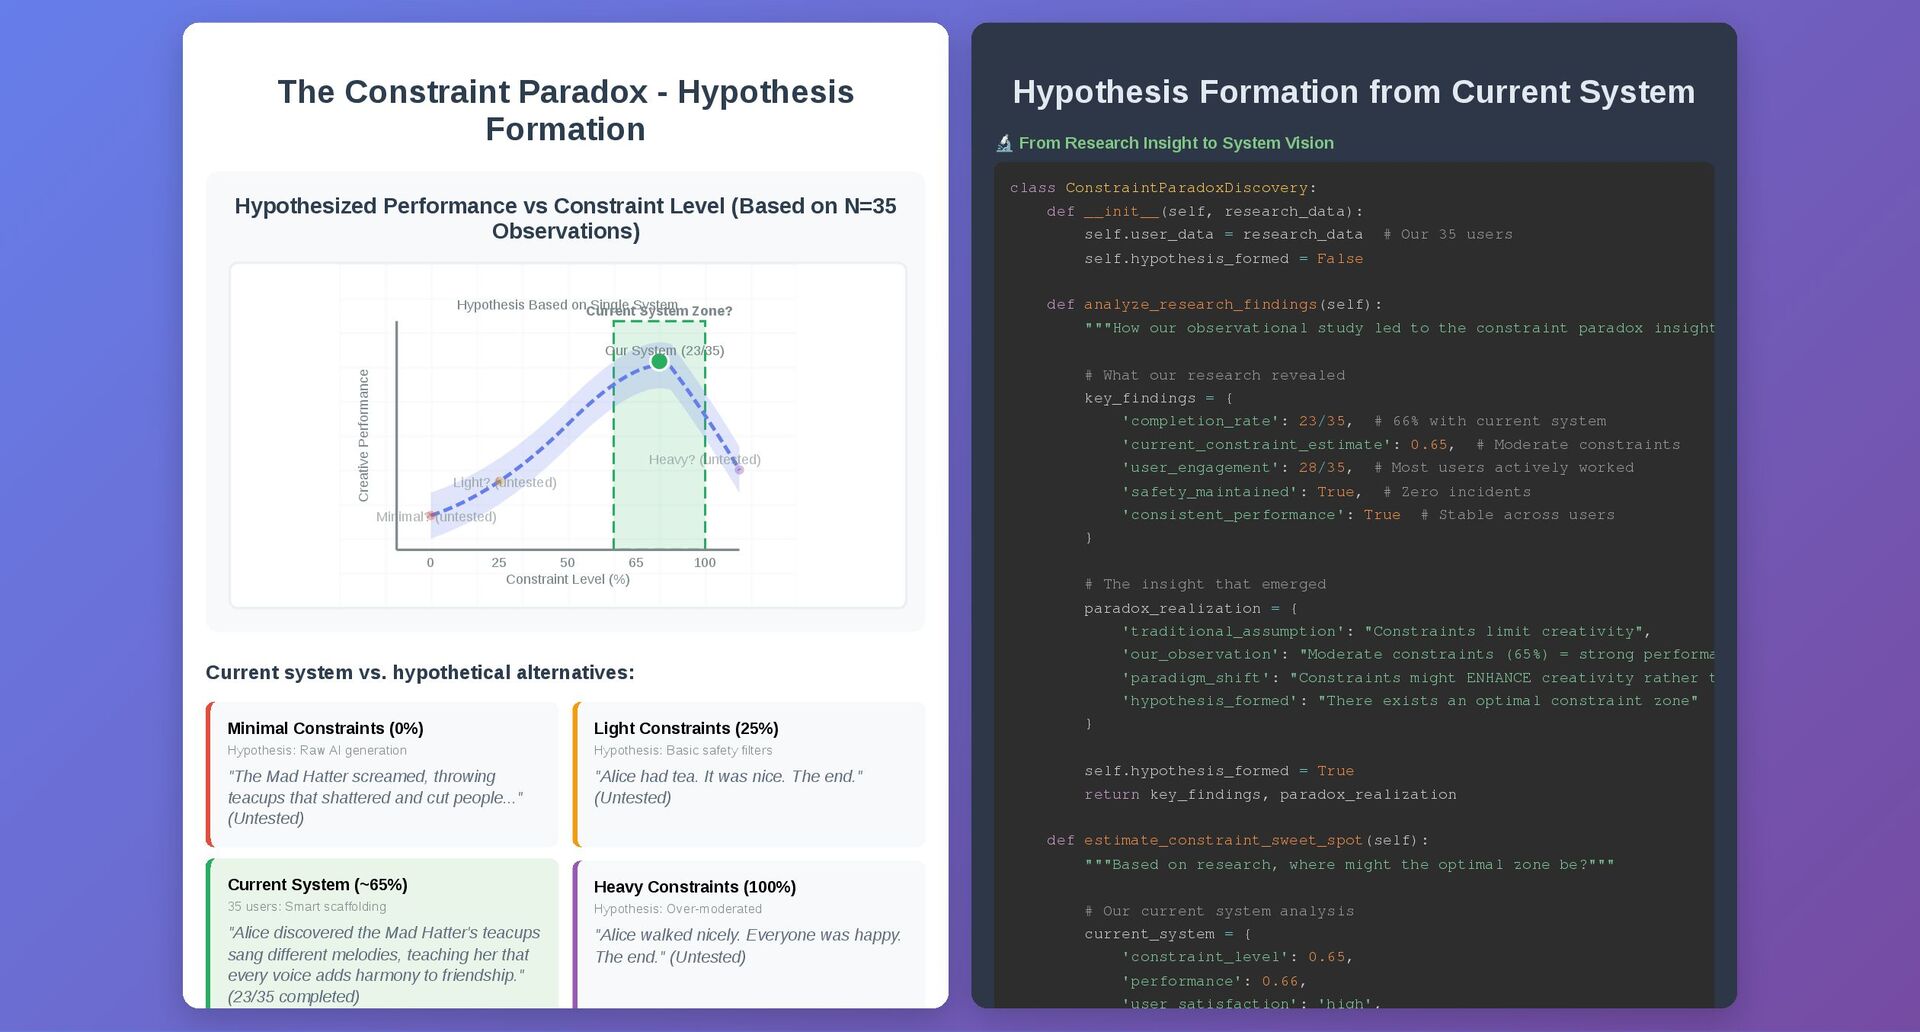Click the 'Constraint Level (%)' axis label

[x=568, y=579]
